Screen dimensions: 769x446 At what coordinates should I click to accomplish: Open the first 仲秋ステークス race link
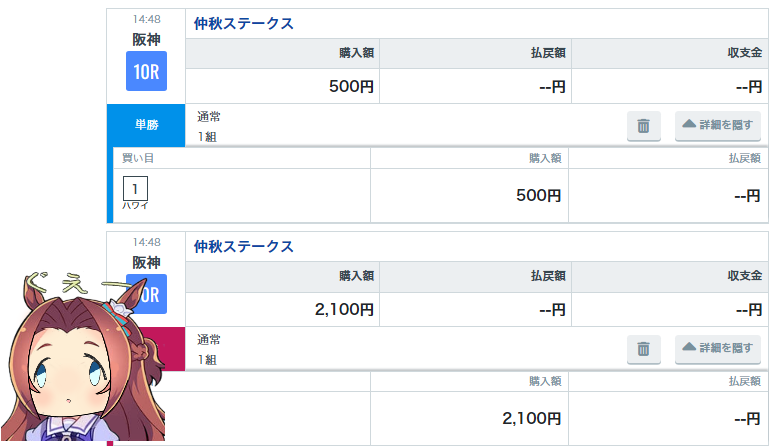[244, 24]
